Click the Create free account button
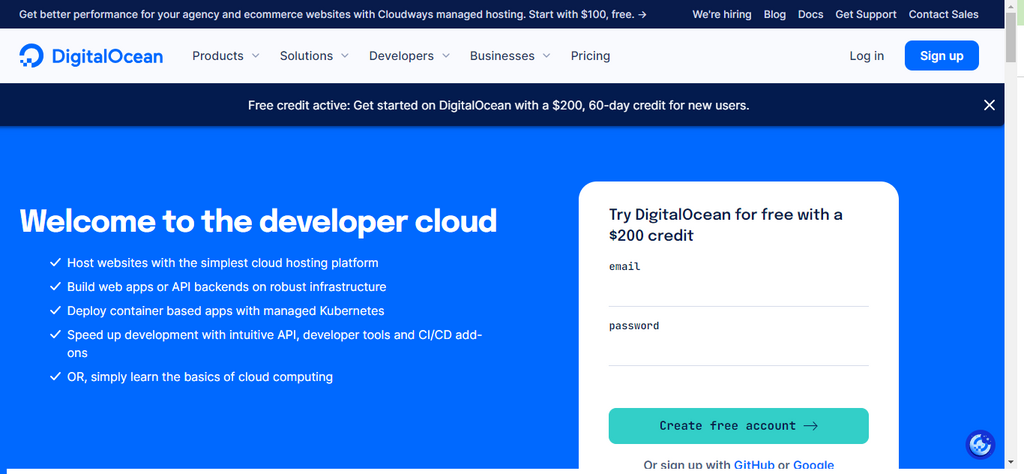This screenshot has height=474, width=1024. pos(738,426)
